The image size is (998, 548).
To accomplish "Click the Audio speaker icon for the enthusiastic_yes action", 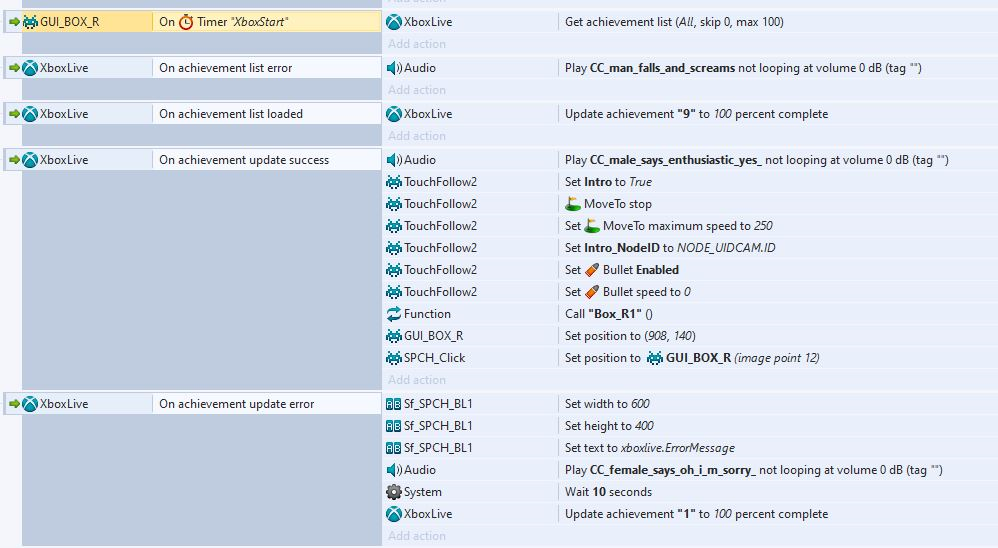I will tap(394, 160).
